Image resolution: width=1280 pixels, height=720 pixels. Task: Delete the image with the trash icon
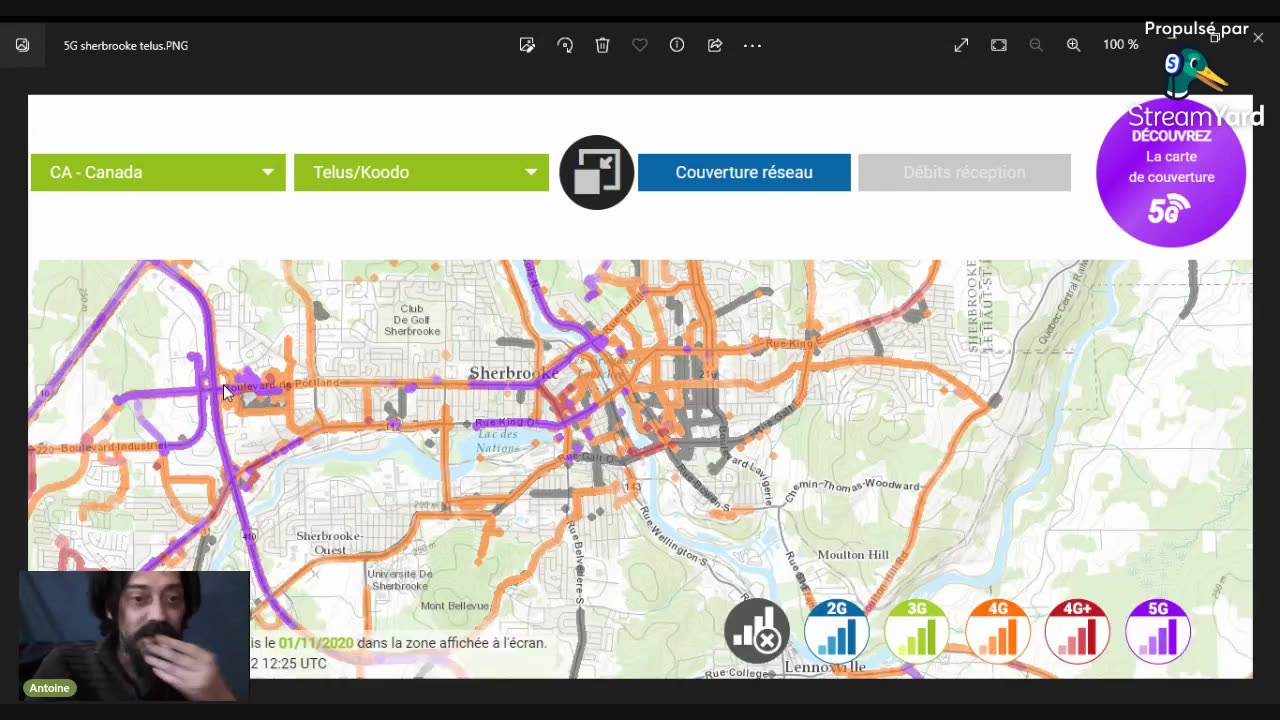tap(602, 45)
